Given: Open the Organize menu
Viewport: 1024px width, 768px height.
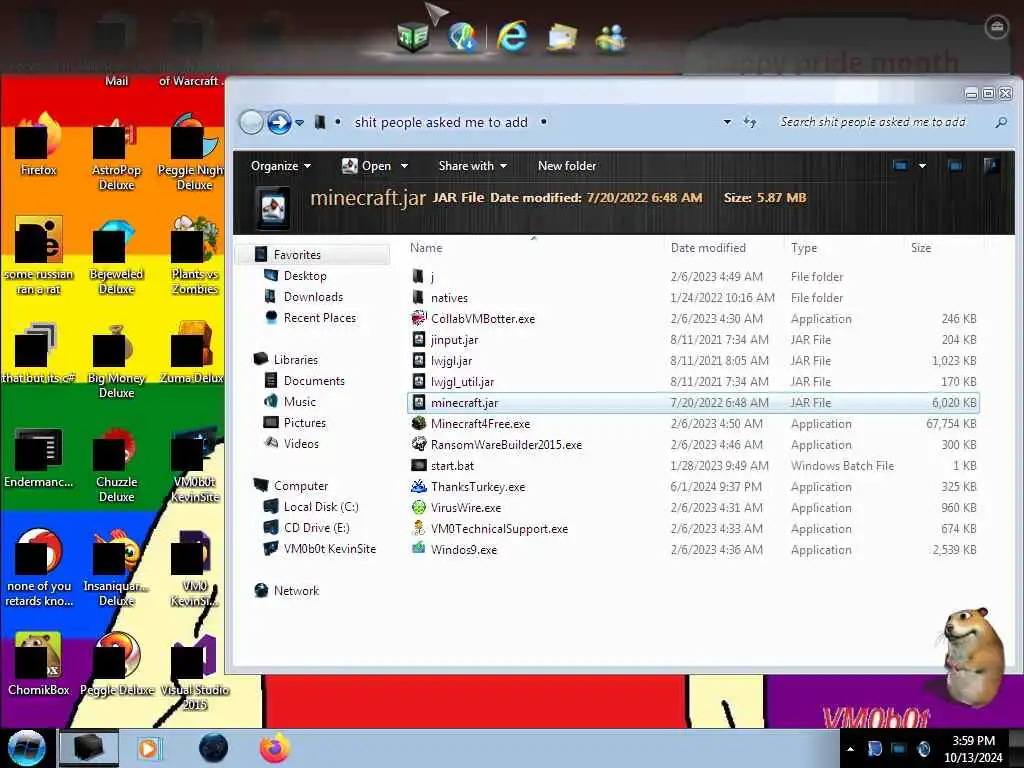Looking at the screenshot, I should 281,166.
